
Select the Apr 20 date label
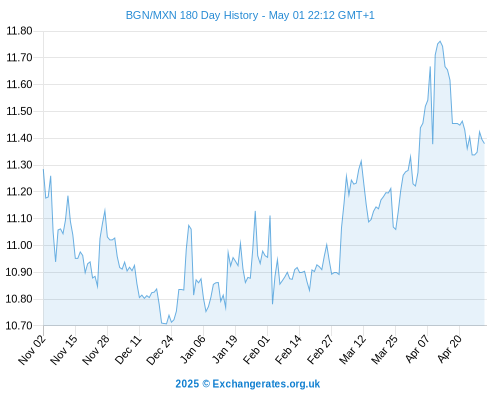[x=449, y=349]
